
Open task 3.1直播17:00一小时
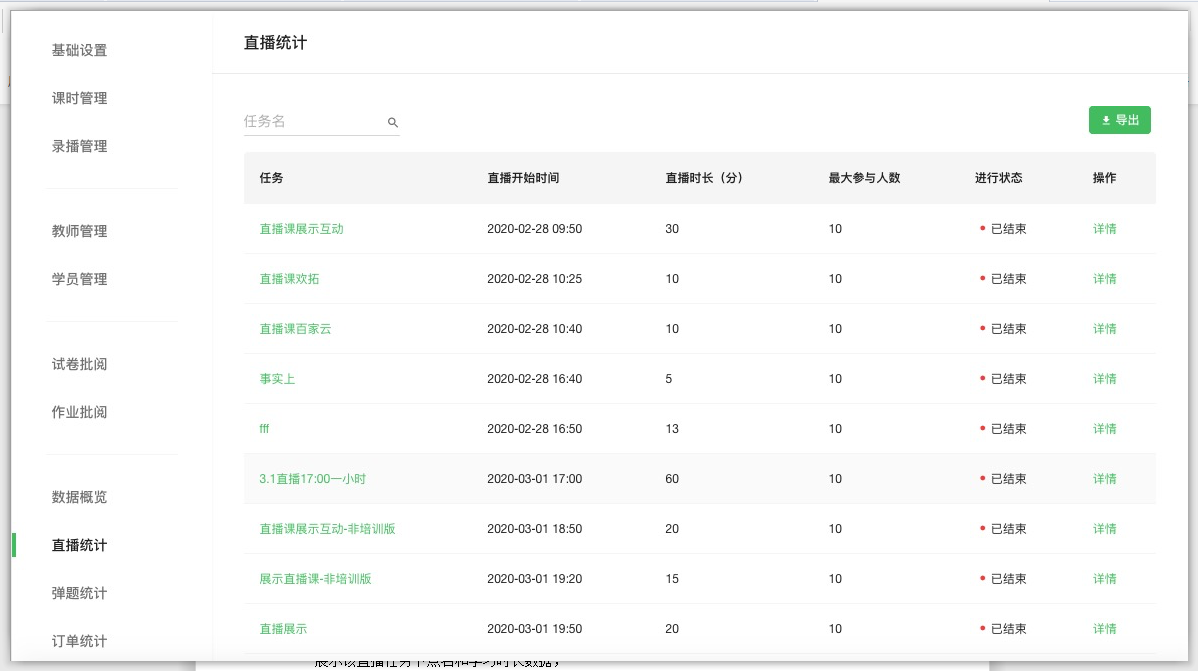pyautogui.click(x=312, y=479)
